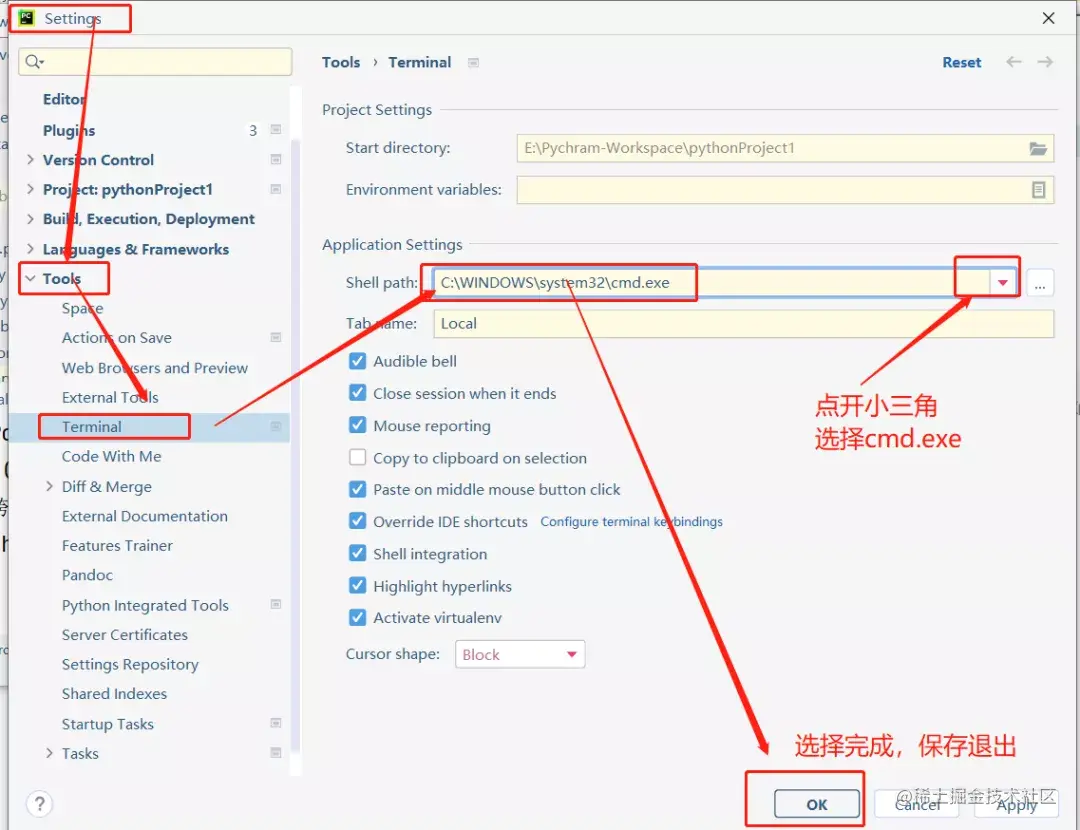The height and width of the screenshot is (830, 1080).
Task: Select Plugins in settings tree
Action: click(x=69, y=130)
